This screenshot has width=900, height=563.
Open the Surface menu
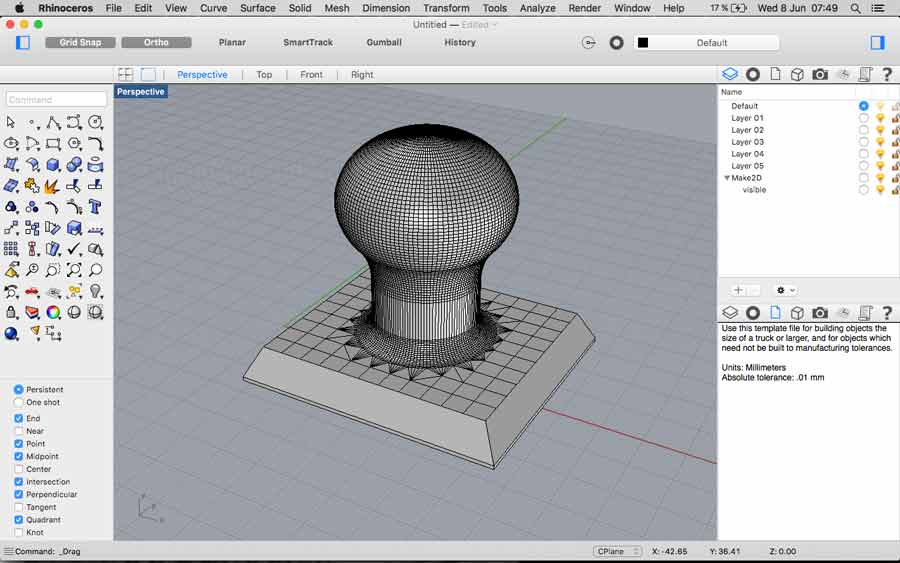[x=258, y=8]
